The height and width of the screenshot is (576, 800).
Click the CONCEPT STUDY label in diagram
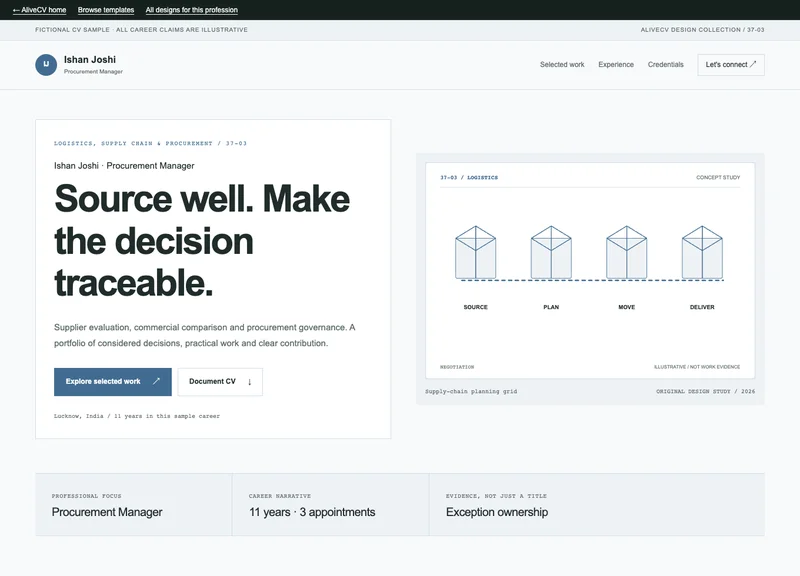click(x=718, y=178)
